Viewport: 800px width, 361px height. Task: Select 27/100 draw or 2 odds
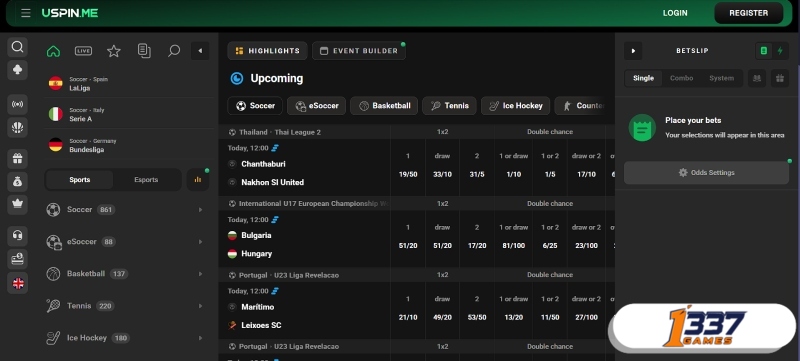coord(586,310)
